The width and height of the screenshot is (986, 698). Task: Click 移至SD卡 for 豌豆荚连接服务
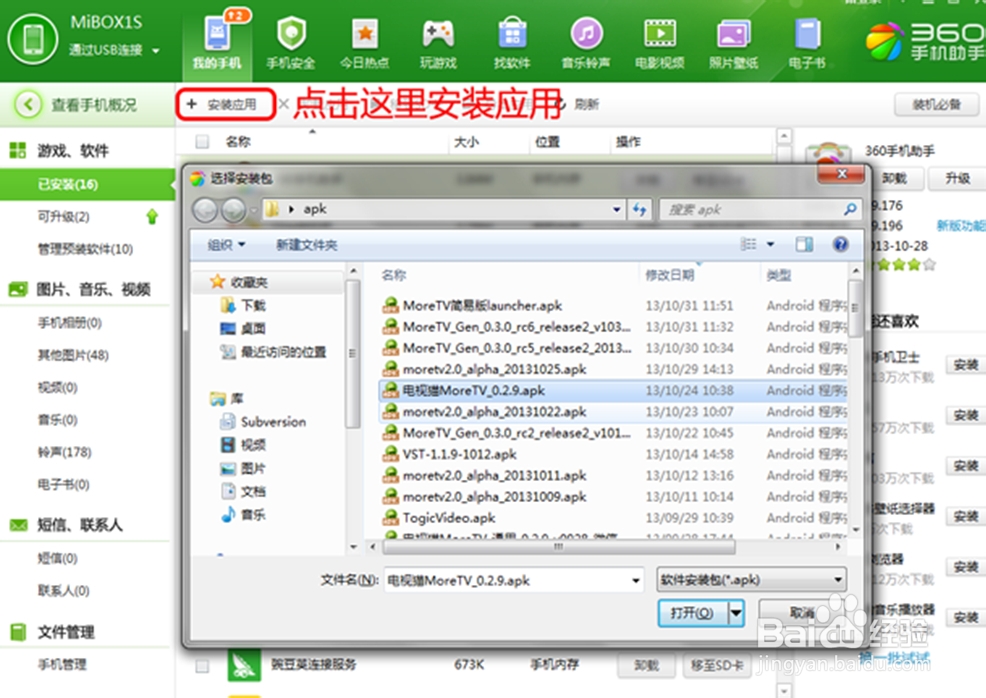(x=716, y=665)
